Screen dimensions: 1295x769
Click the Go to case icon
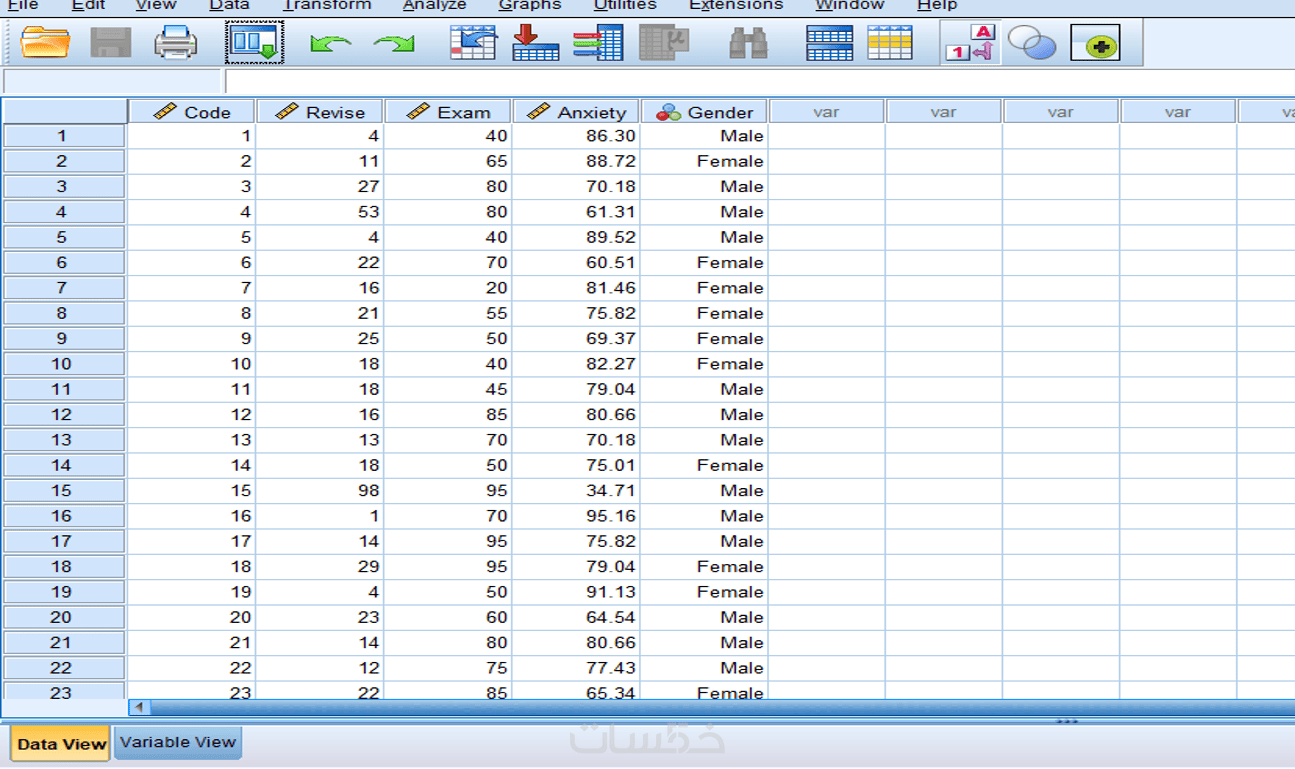pos(473,43)
